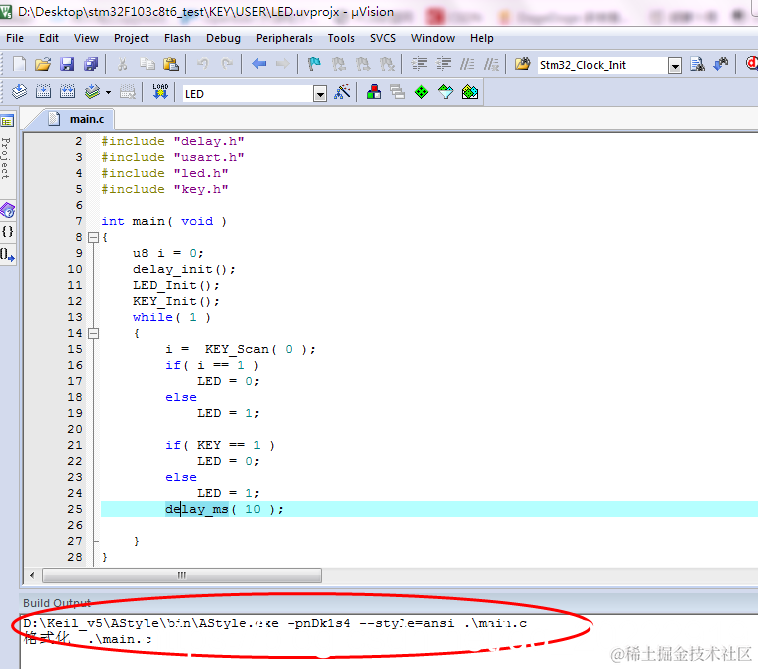Paste from clipboard icon
758x669 pixels.
coord(170,64)
